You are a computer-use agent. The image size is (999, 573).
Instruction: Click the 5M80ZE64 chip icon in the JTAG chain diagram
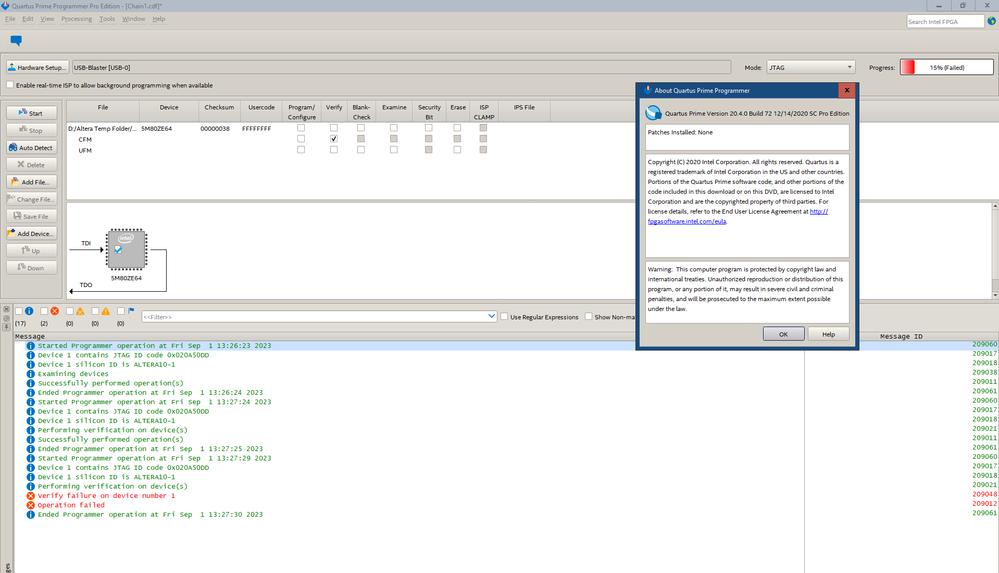pos(126,249)
